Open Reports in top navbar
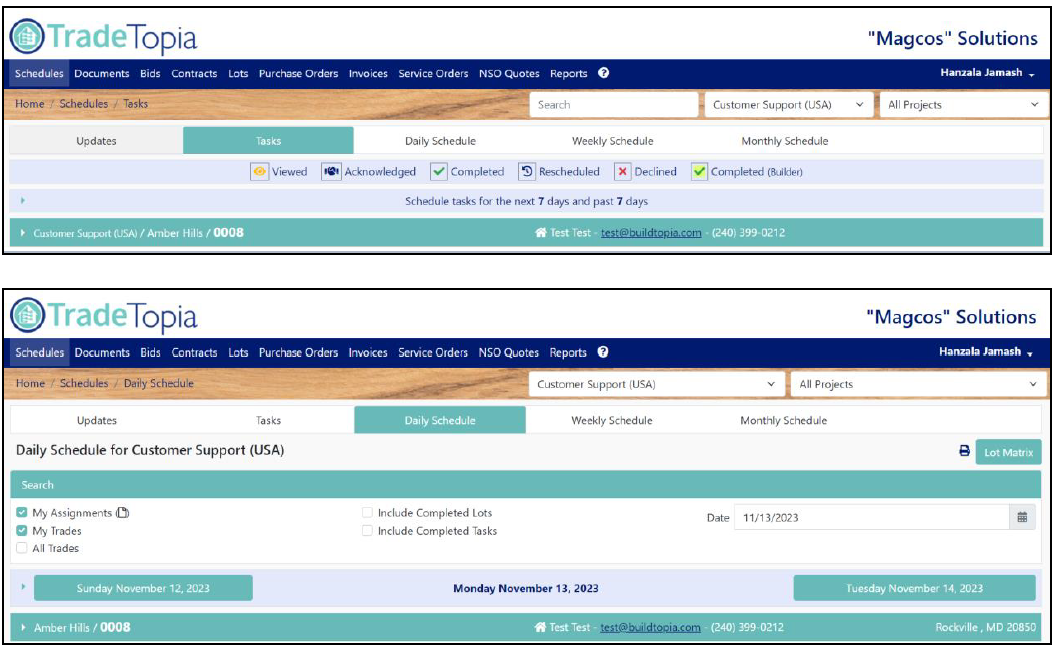The height and width of the screenshot is (646, 1054). [569, 73]
